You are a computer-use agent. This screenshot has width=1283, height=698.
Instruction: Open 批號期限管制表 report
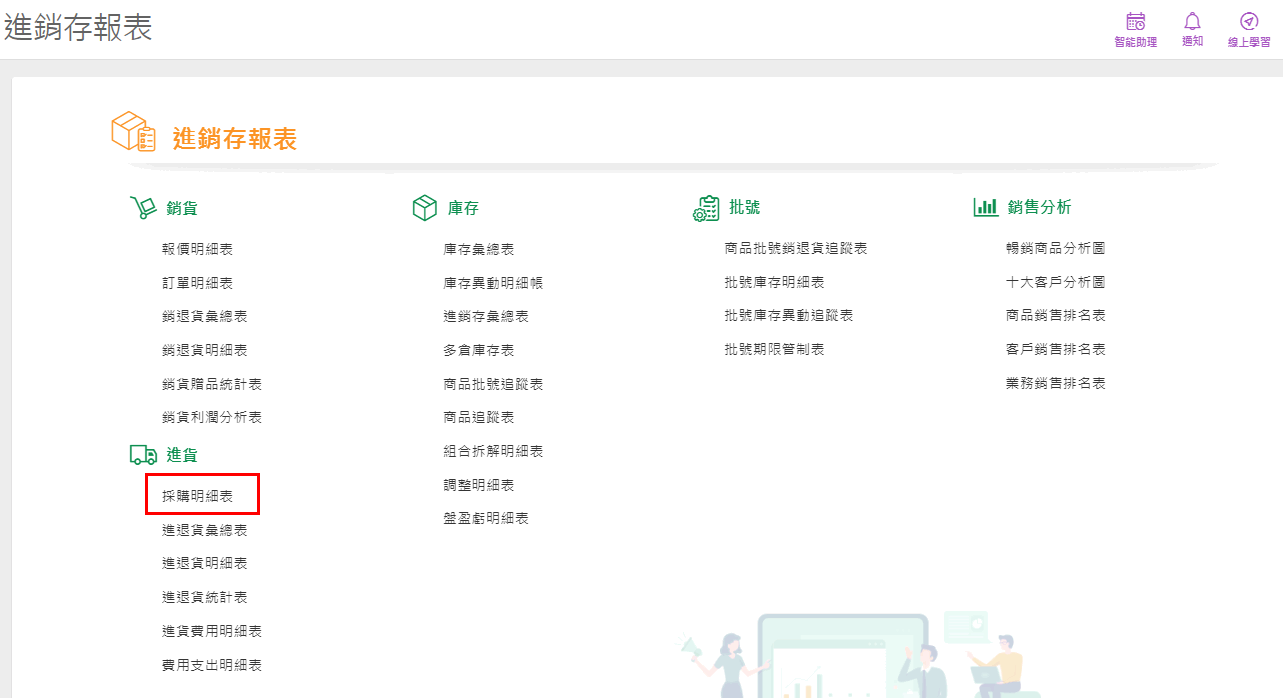click(775, 349)
